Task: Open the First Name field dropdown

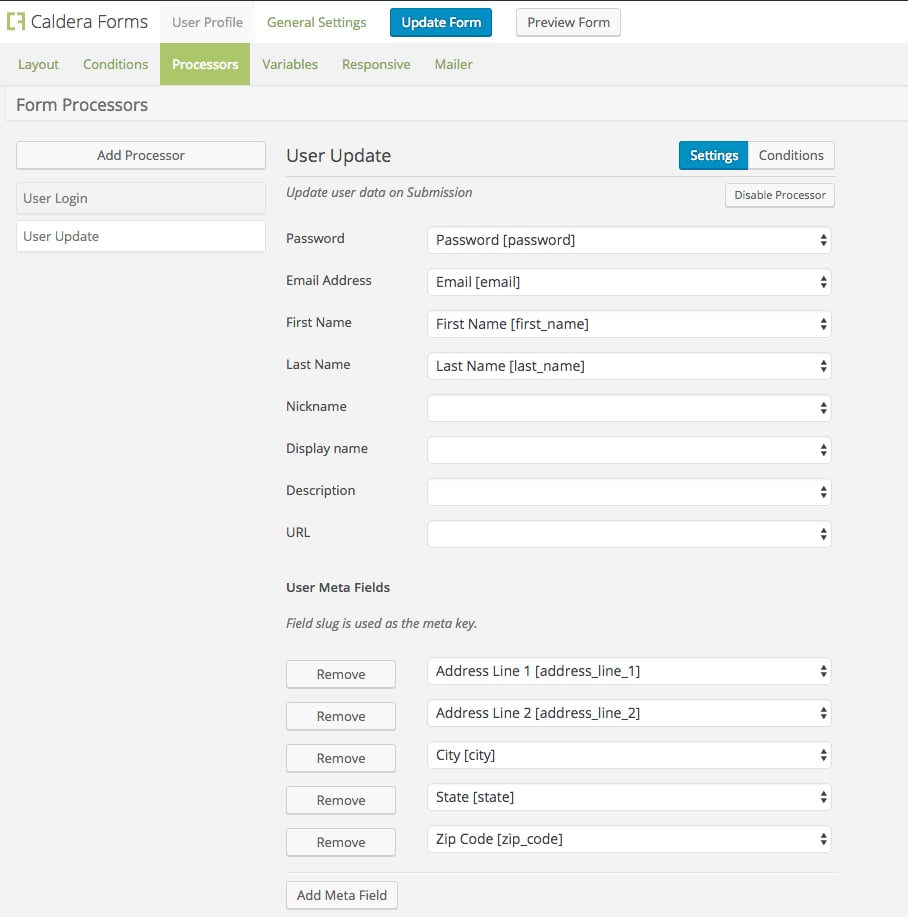Action: pos(629,324)
